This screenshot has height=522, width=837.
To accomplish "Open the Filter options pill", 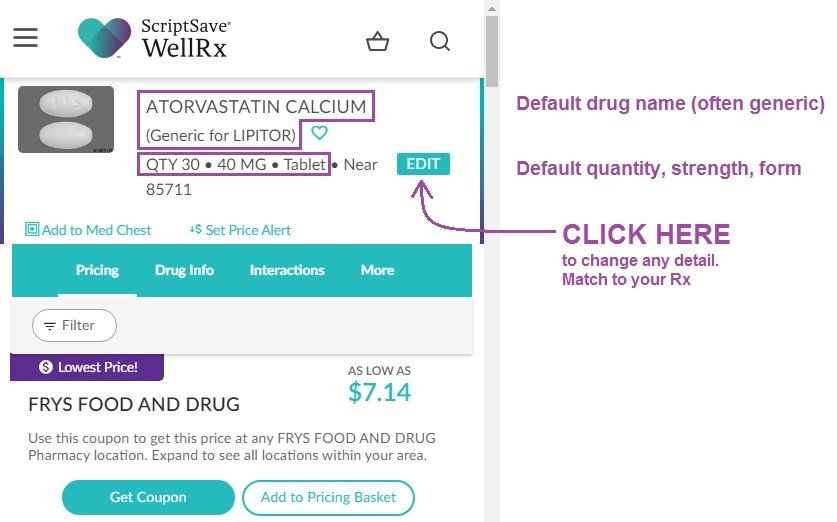I will point(74,325).
